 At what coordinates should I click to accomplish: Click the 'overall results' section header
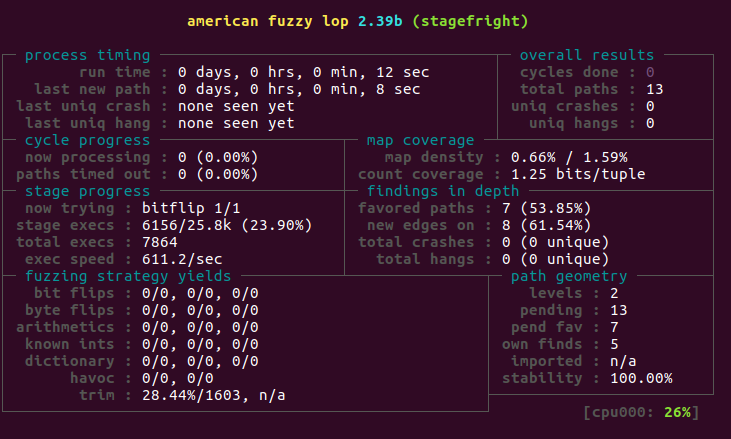click(x=587, y=55)
